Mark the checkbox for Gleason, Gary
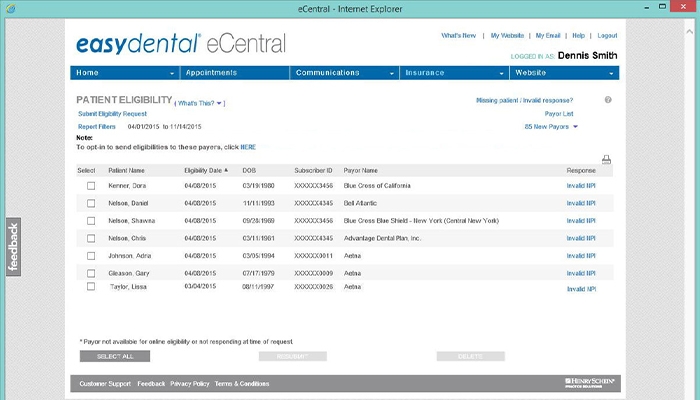 (91, 273)
